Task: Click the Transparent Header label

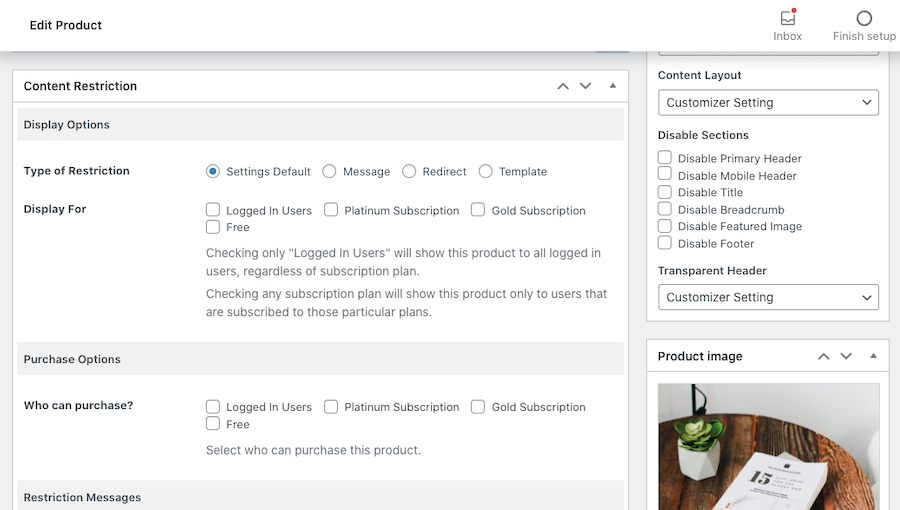Action: click(712, 271)
